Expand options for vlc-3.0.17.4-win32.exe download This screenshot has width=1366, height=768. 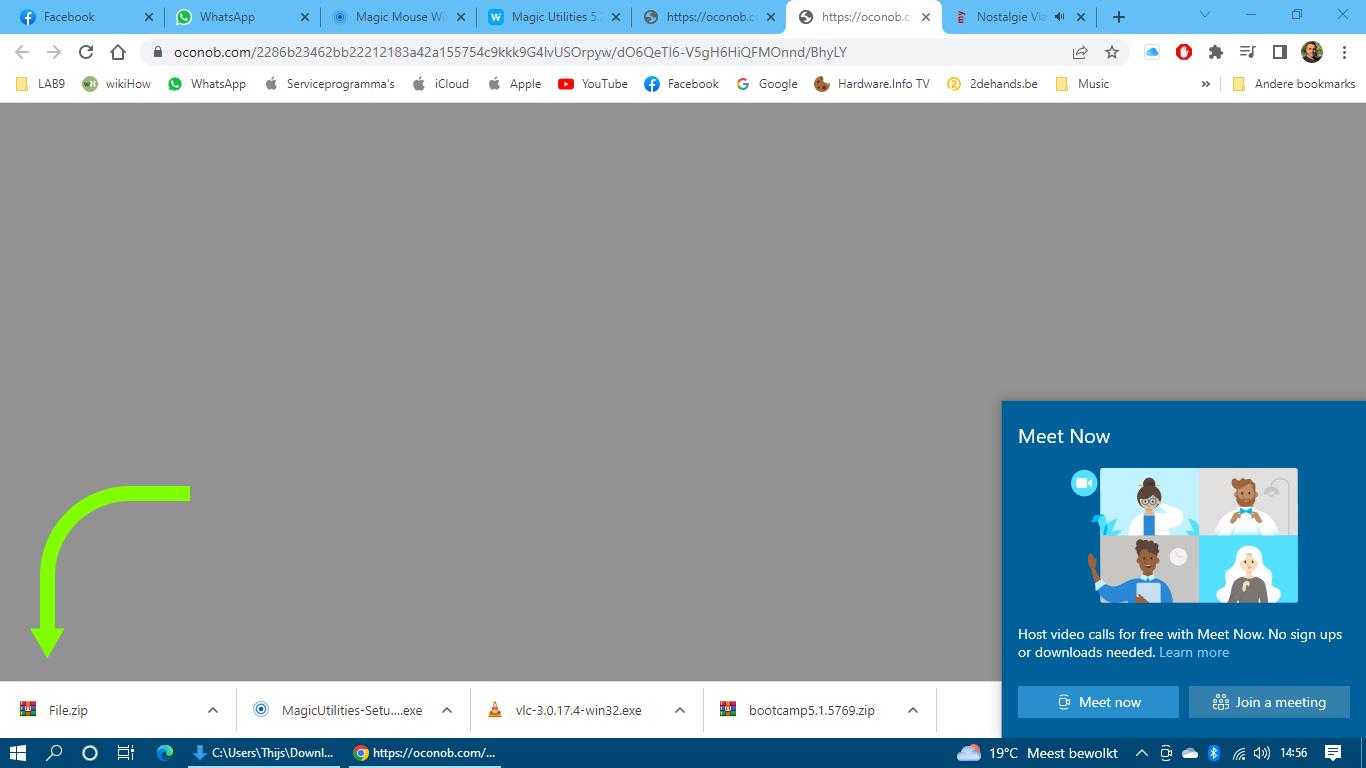(x=680, y=710)
